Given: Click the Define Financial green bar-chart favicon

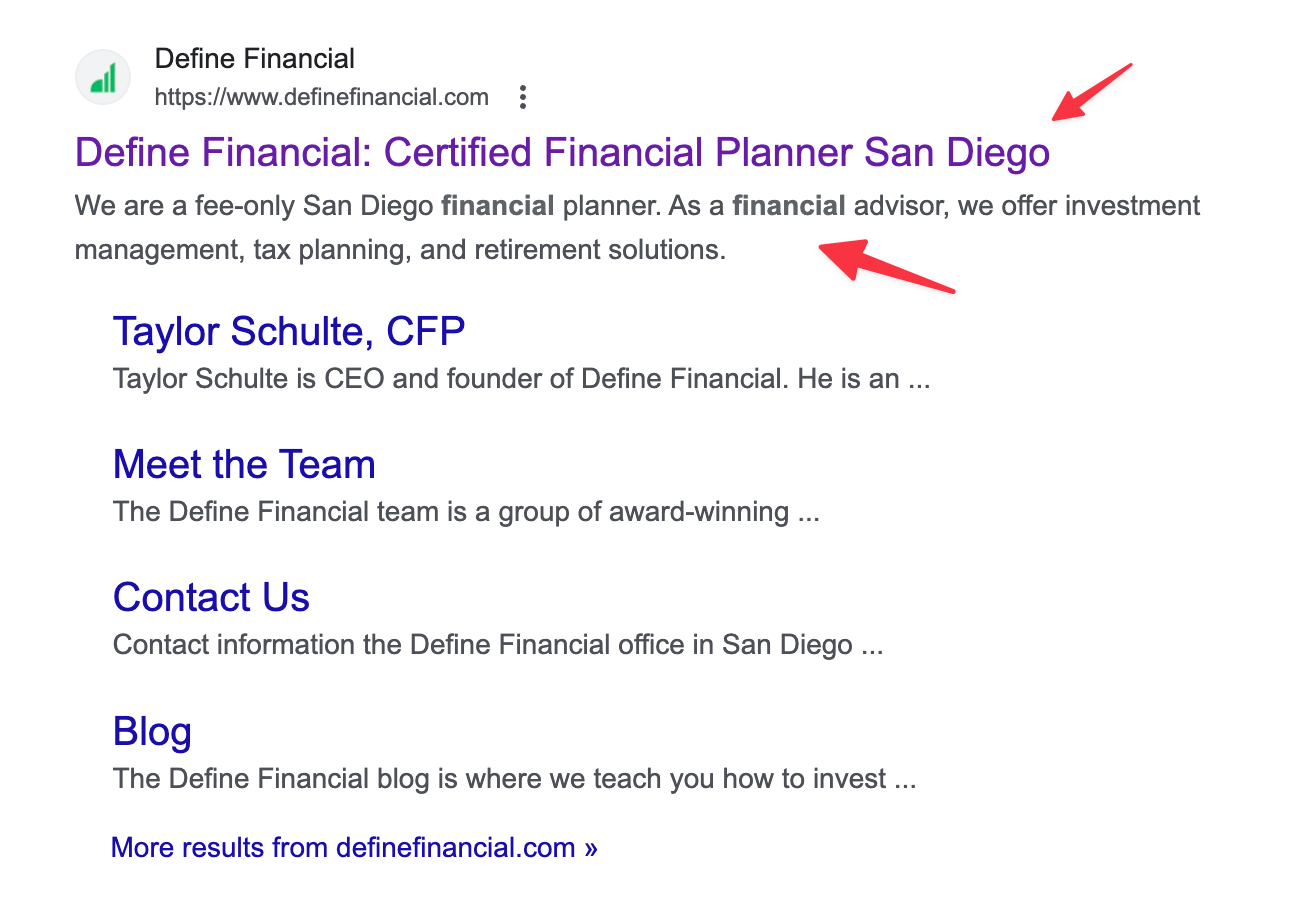Looking at the screenshot, I should pyautogui.click(x=103, y=77).
